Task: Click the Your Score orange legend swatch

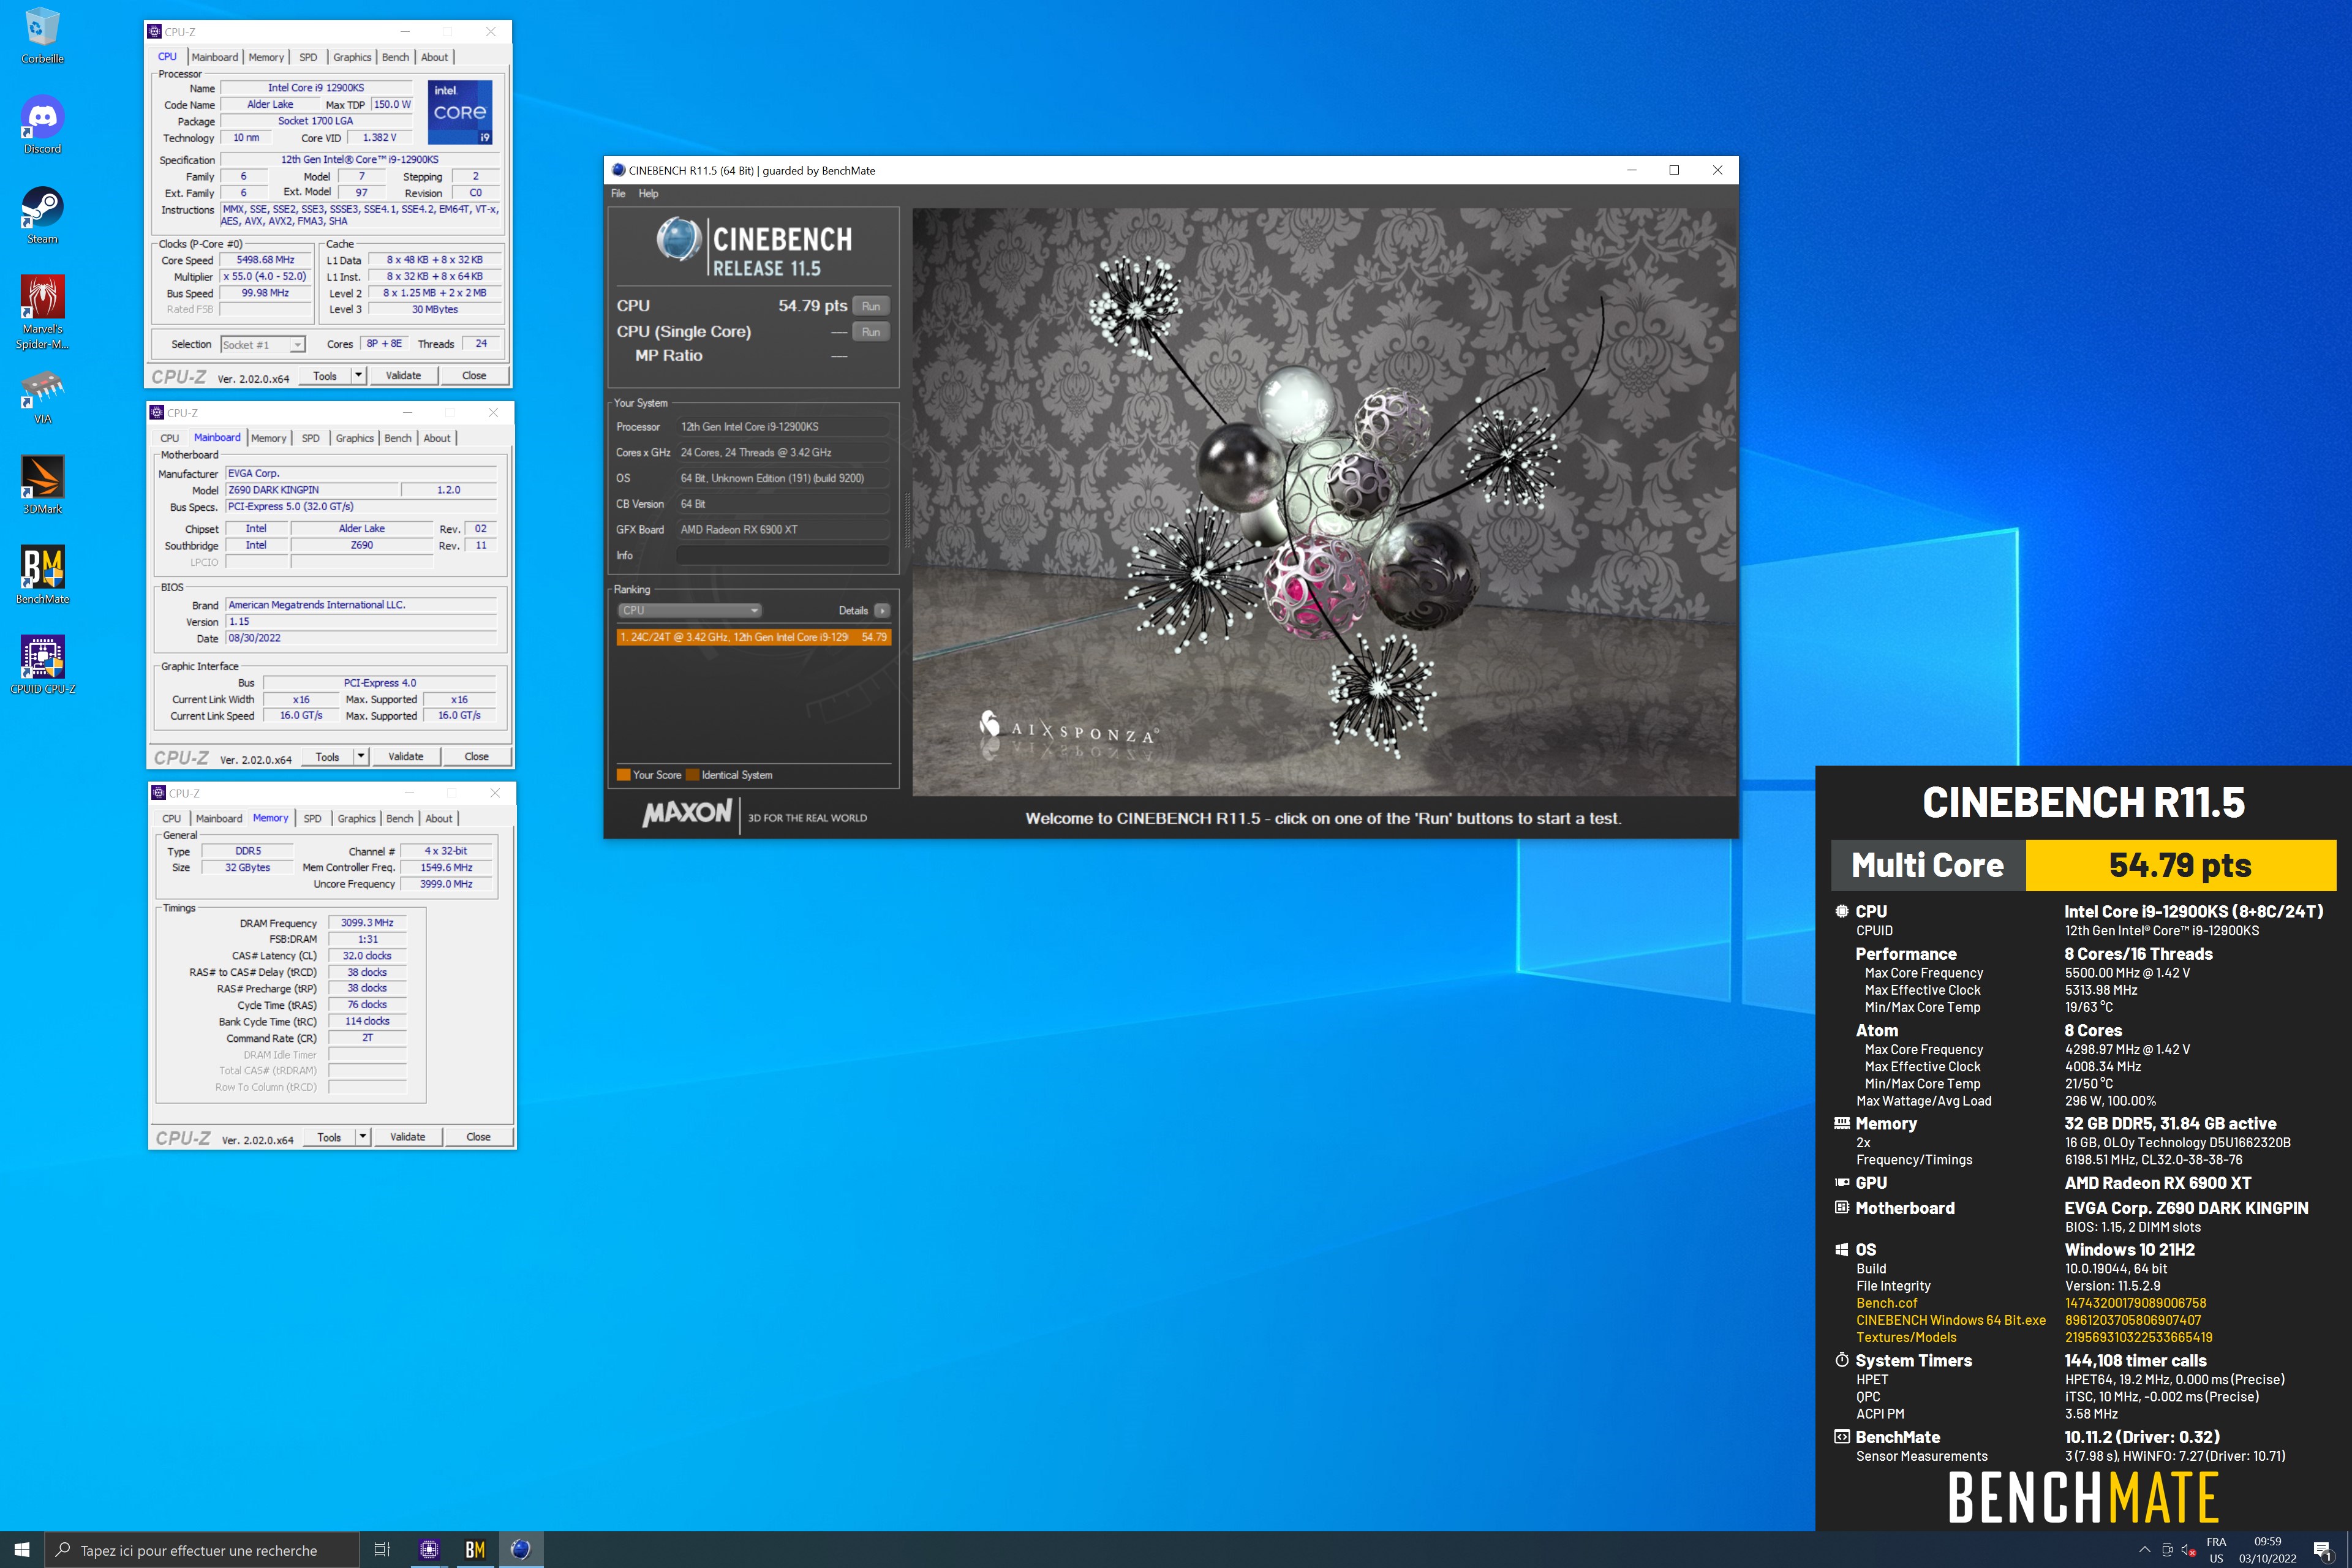Action: click(623, 775)
